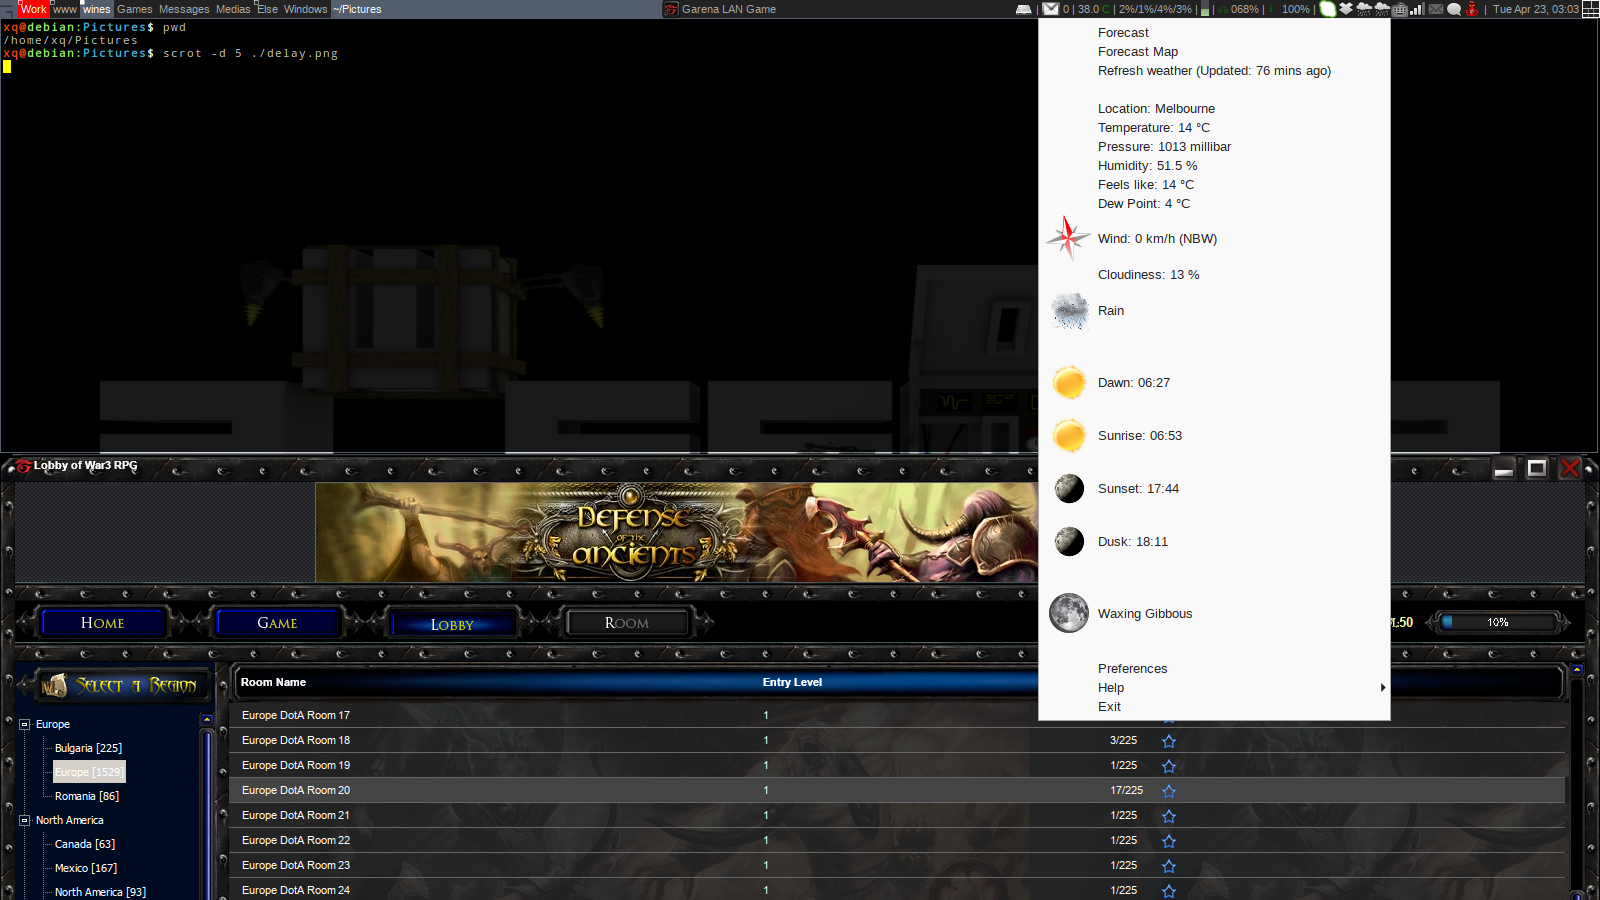The height and width of the screenshot is (900, 1600).
Task: Switch to the Messages workspace tag
Action: click(x=184, y=9)
